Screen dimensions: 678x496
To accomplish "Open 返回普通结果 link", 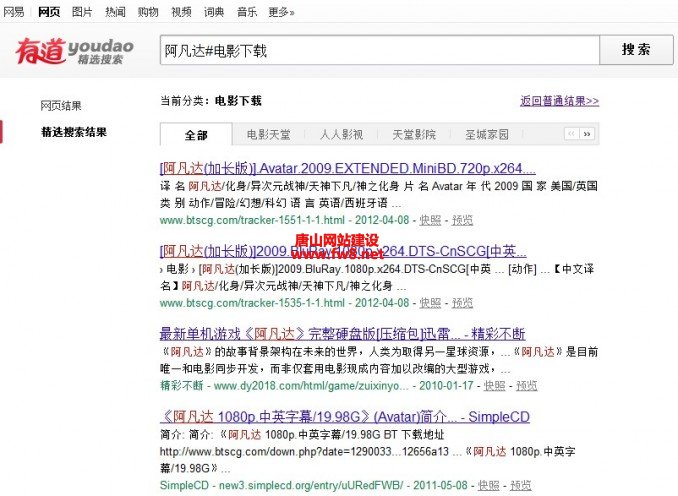I will (x=560, y=101).
